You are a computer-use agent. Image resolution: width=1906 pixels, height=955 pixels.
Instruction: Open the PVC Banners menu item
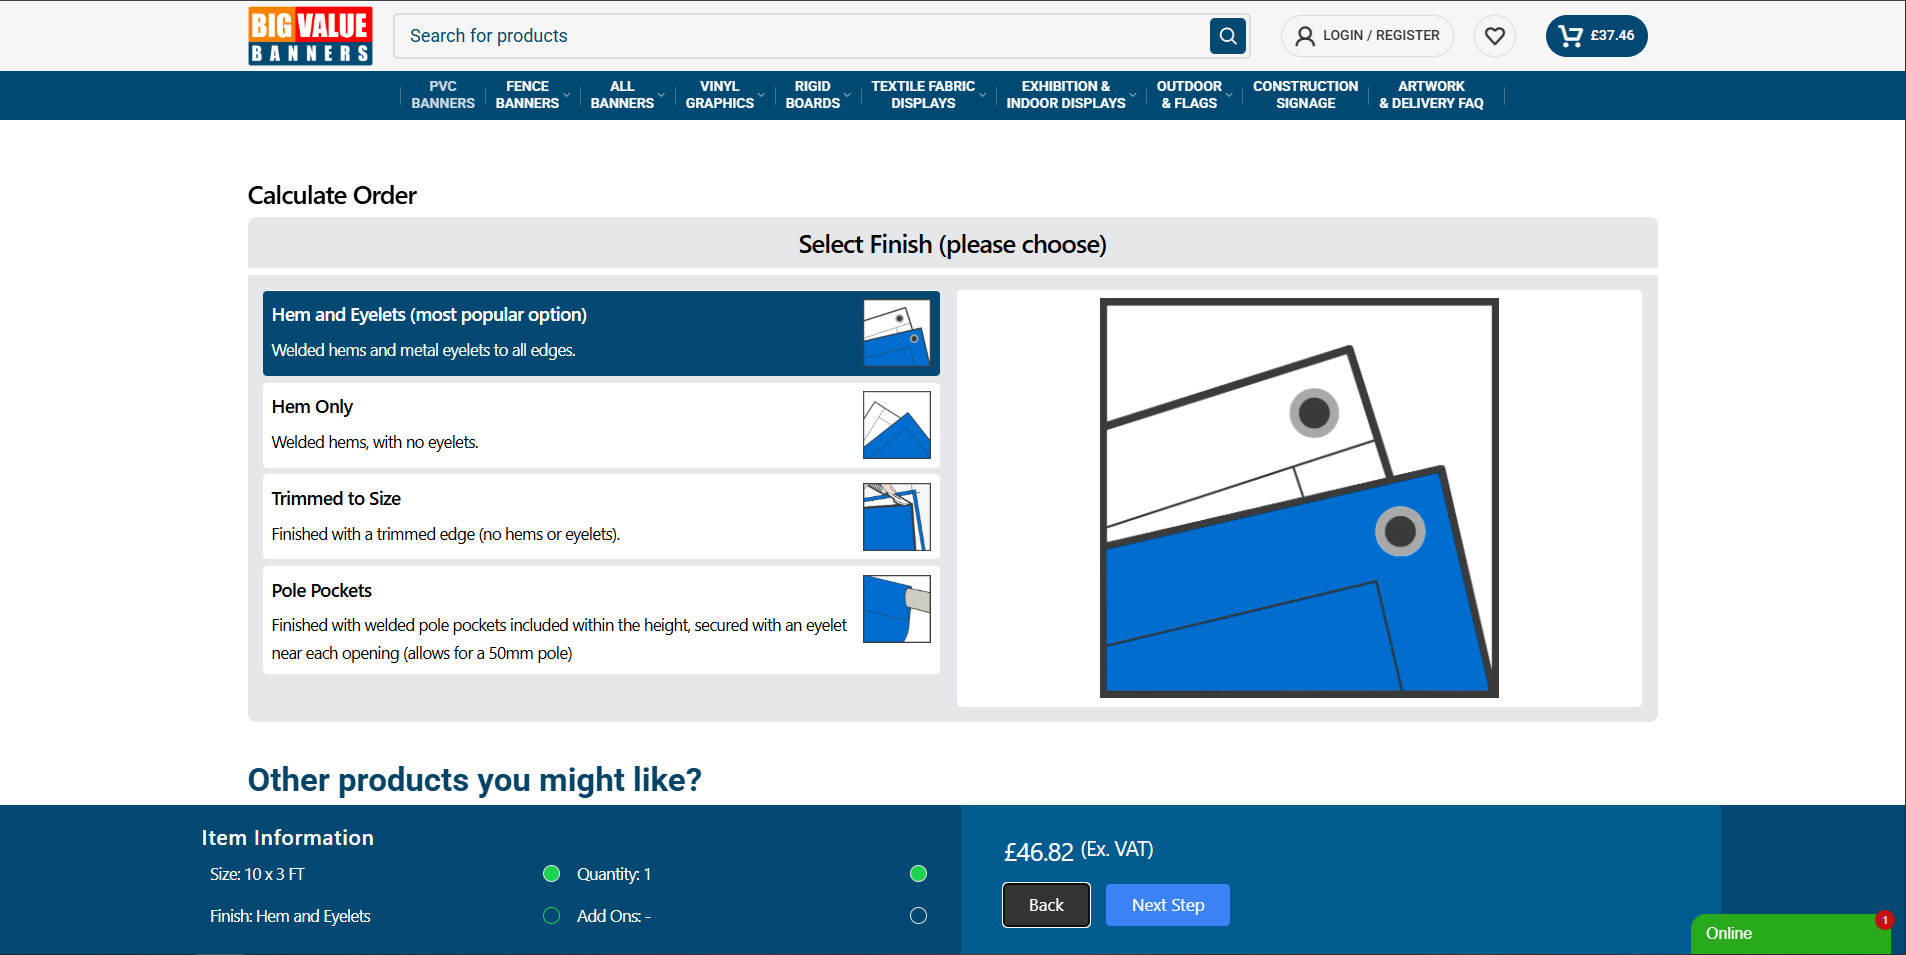pos(443,95)
